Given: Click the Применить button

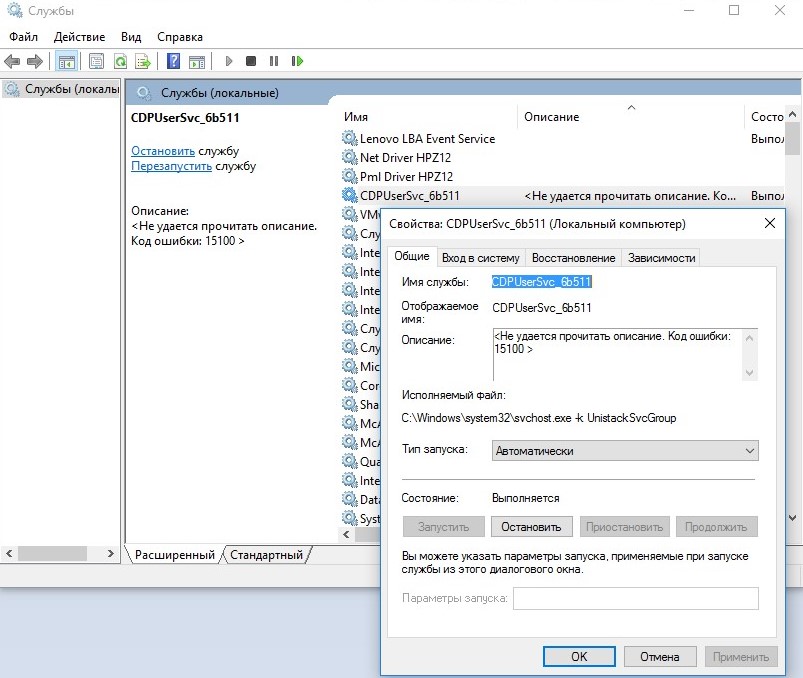Looking at the screenshot, I should pyautogui.click(x=741, y=656).
